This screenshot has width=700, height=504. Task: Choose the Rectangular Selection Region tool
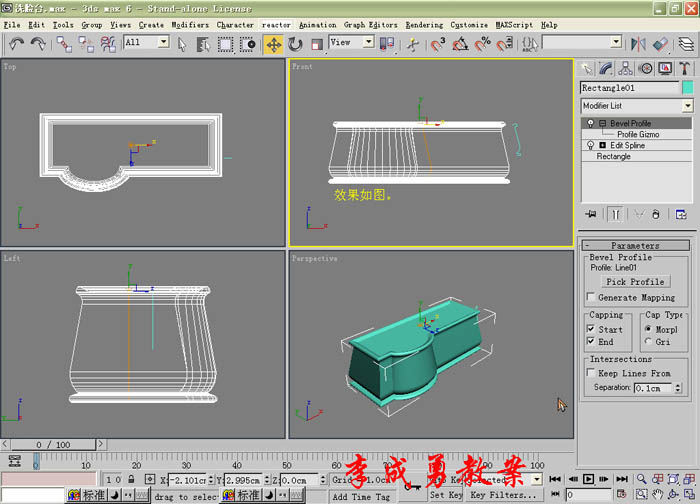click(x=225, y=45)
